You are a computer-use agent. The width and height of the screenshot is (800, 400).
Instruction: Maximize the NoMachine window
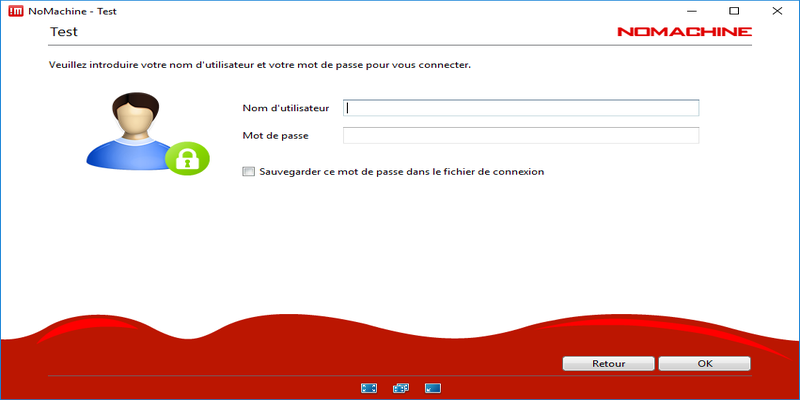pos(734,11)
